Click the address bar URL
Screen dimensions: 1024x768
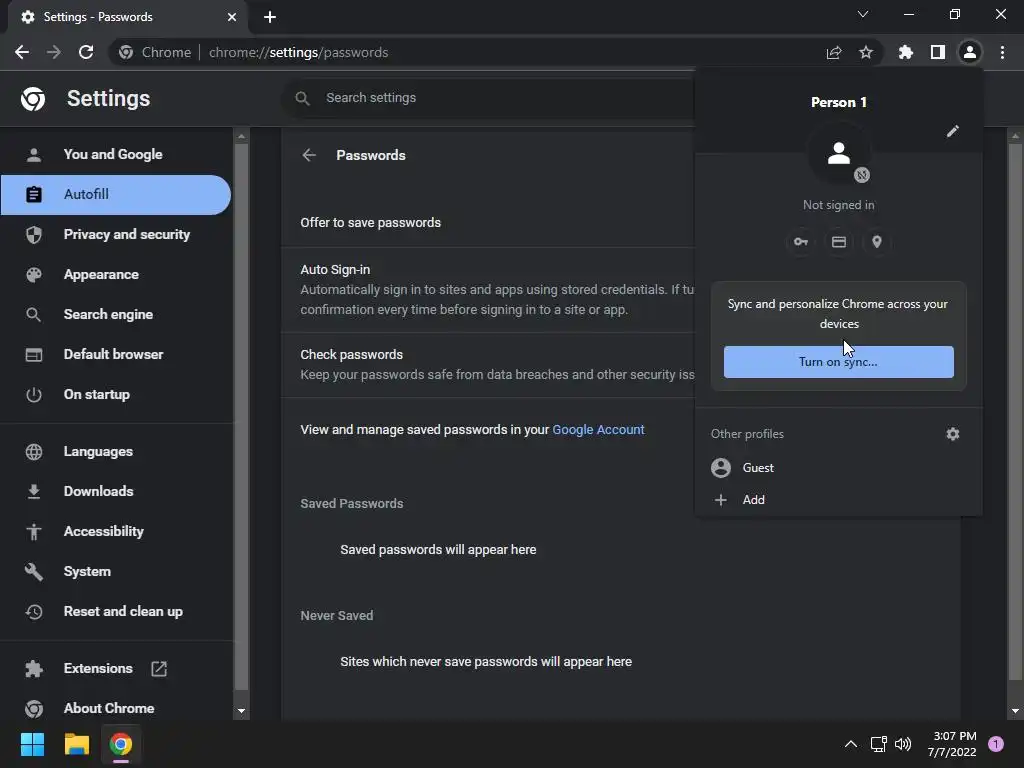pos(298,52)
